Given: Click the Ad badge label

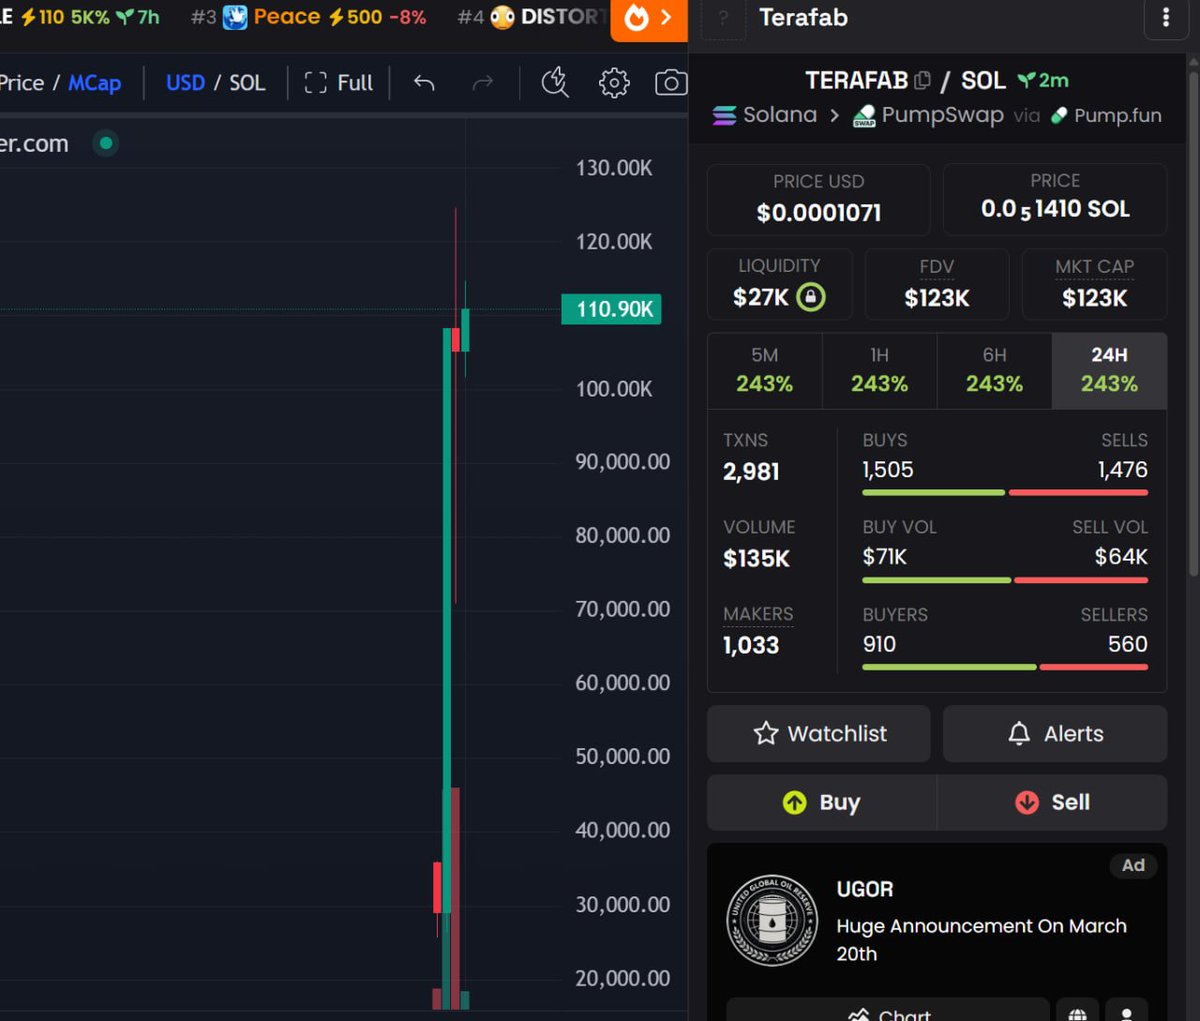Looking at the screenshot, I should (1133, 866).
